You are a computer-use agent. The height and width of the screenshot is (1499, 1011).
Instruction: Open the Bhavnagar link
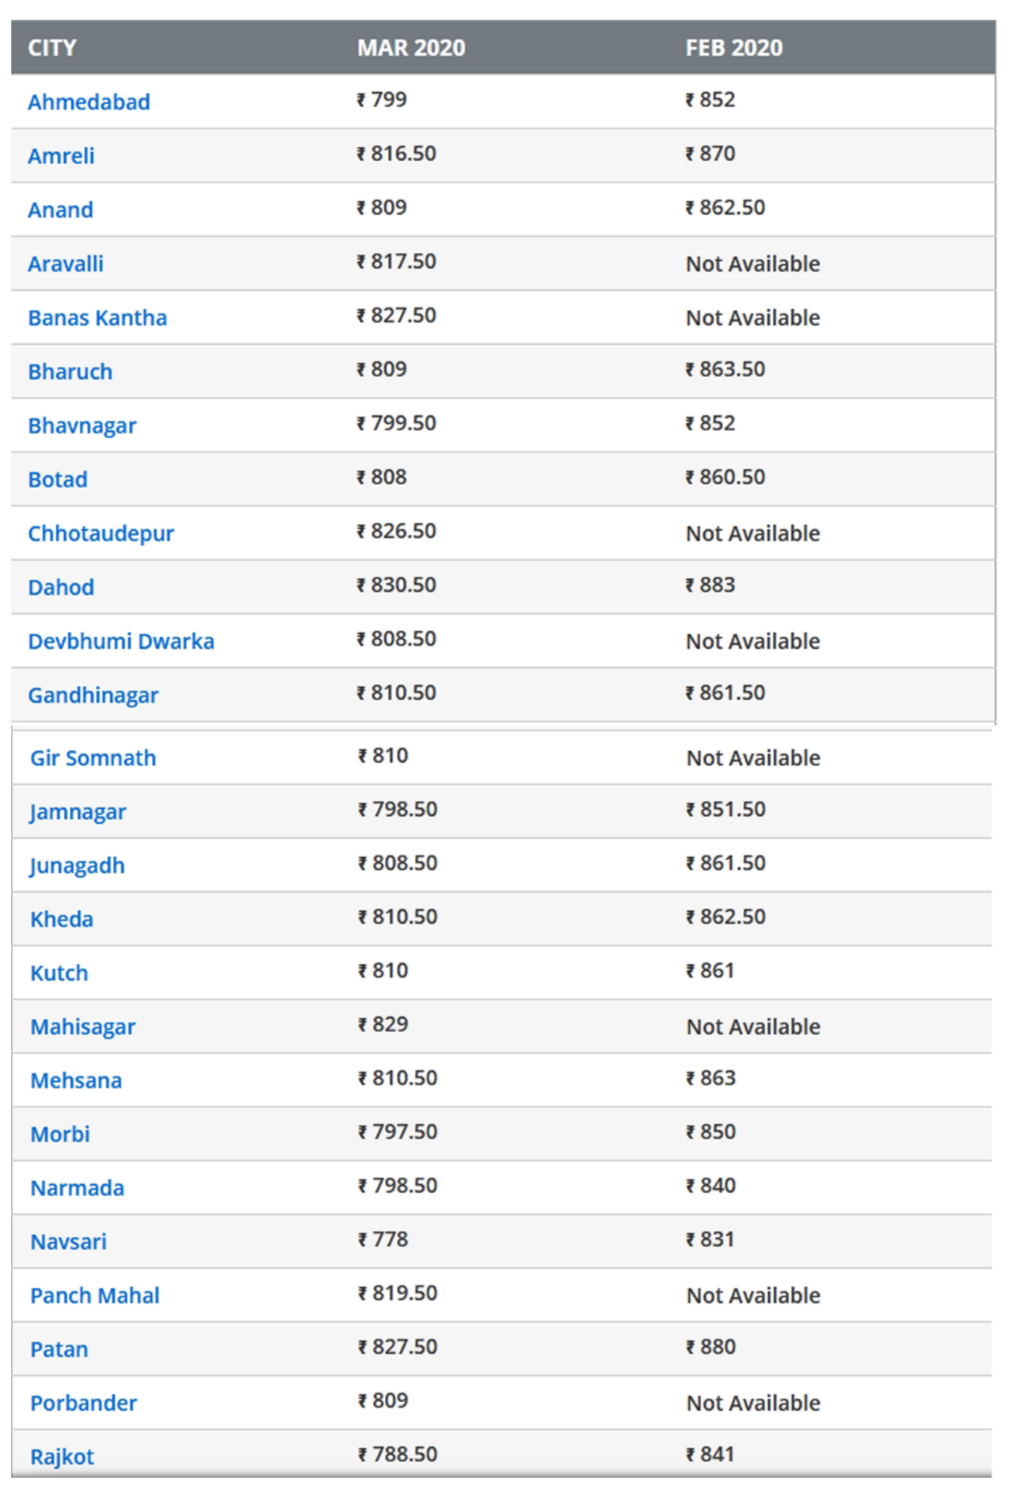[82, 426]
